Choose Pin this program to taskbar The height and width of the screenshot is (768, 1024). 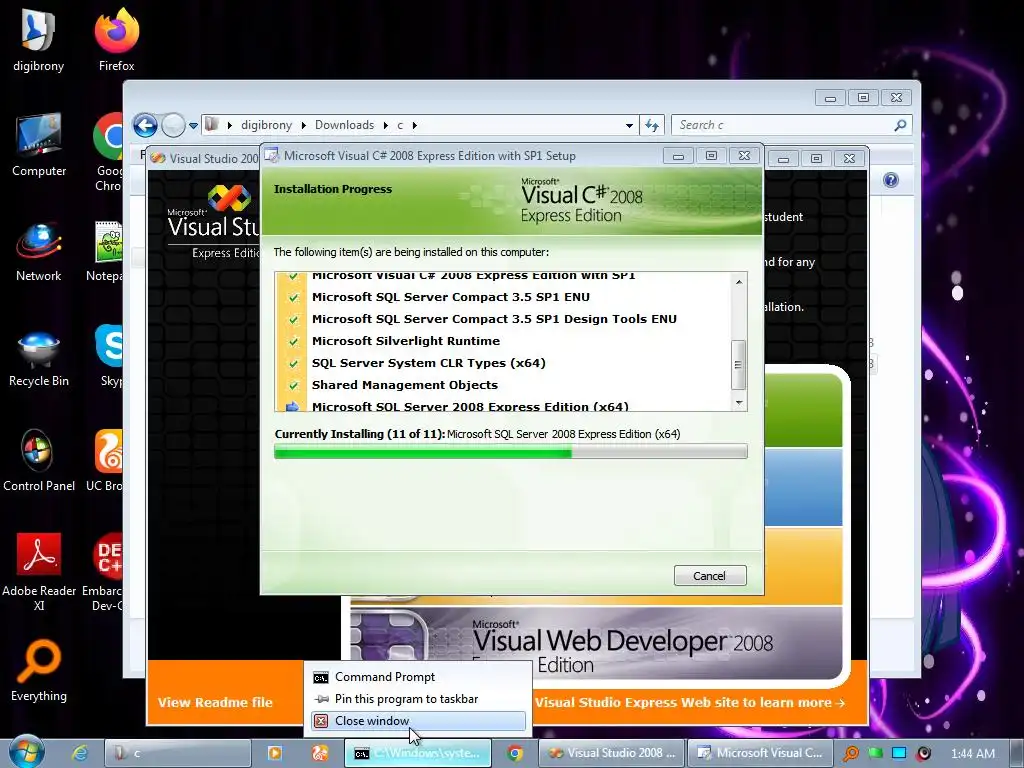418,699
